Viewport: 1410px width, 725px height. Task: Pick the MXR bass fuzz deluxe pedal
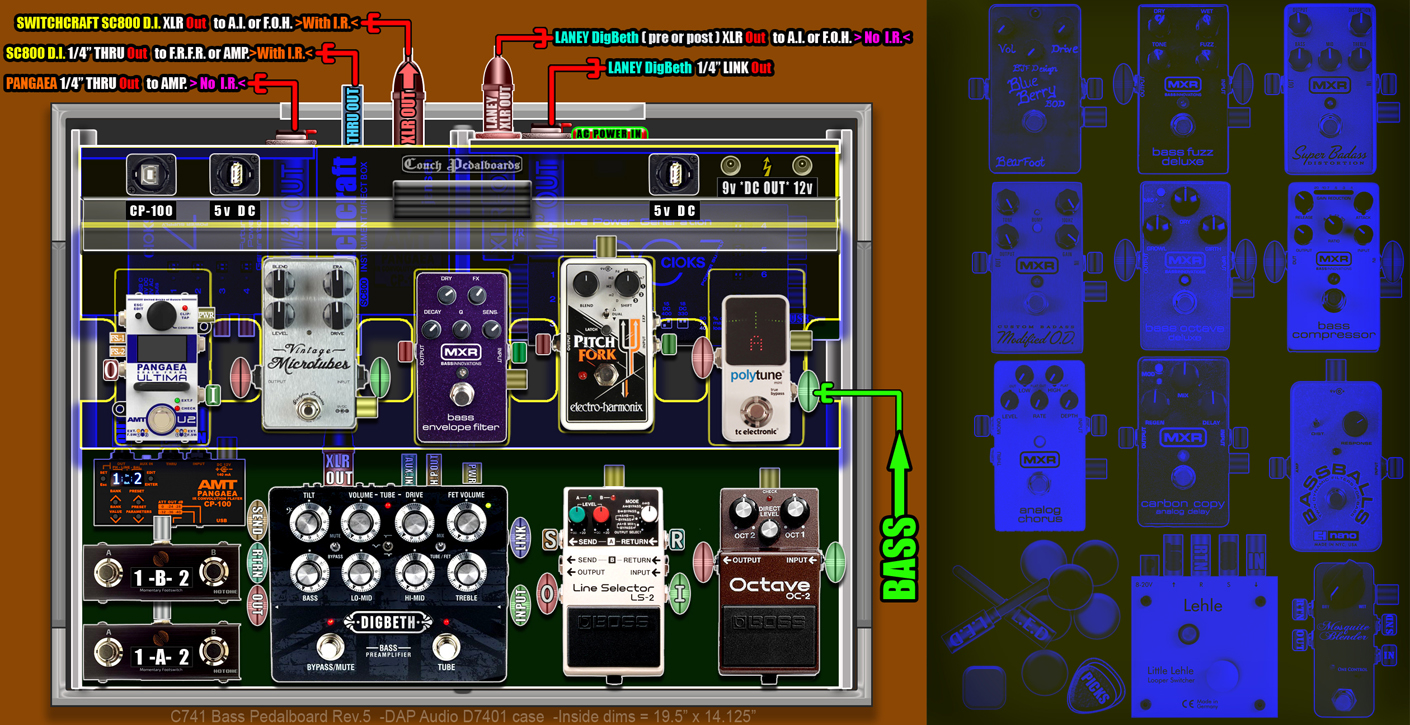pos(1183,88)
